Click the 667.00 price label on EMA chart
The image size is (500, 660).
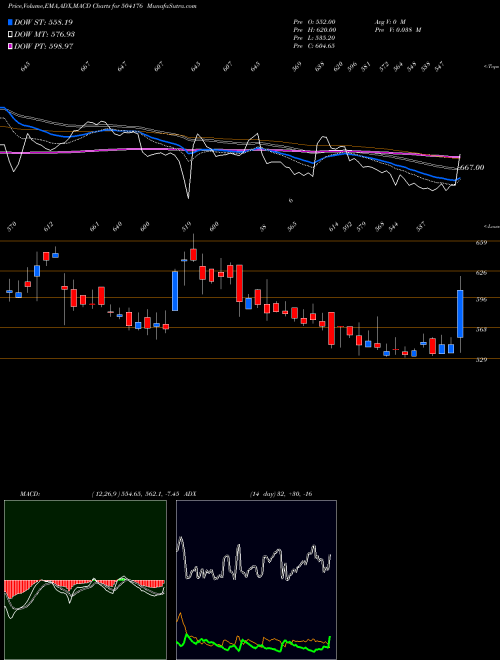[470, 168]
